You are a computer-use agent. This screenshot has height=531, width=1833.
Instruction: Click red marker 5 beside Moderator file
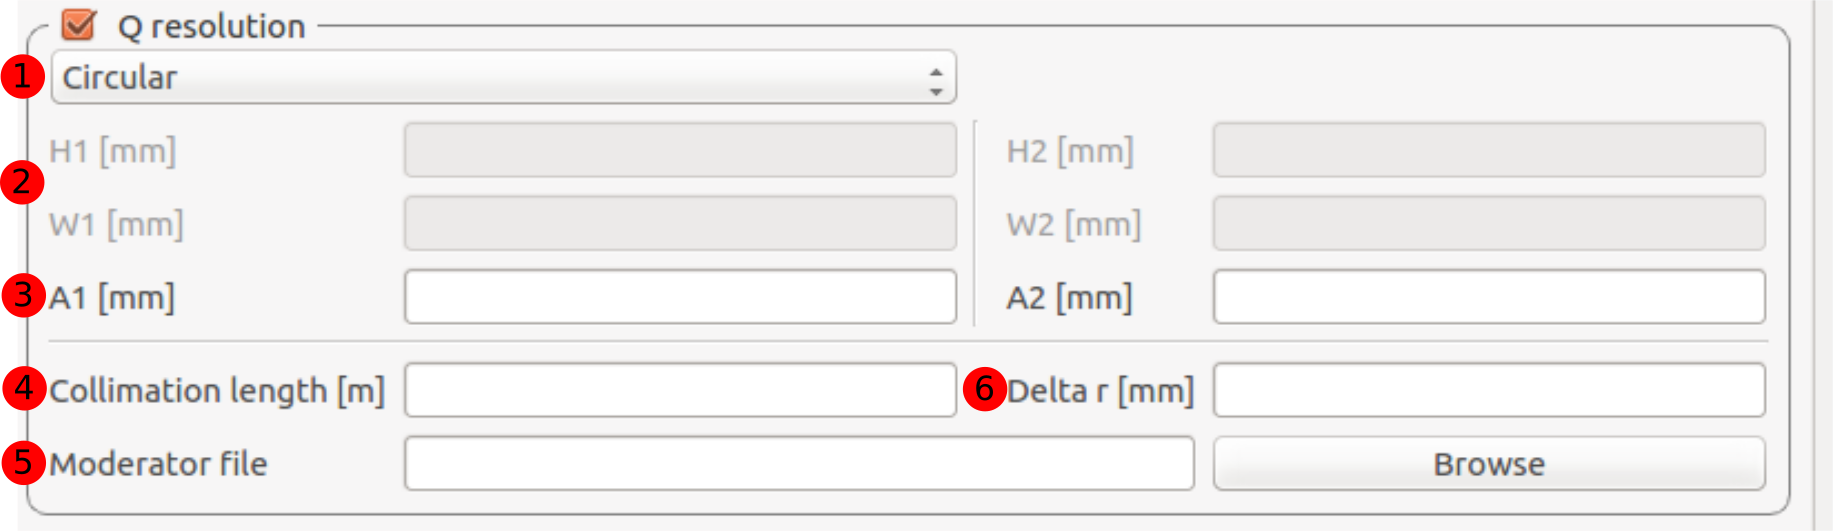[x=22, y=463]
